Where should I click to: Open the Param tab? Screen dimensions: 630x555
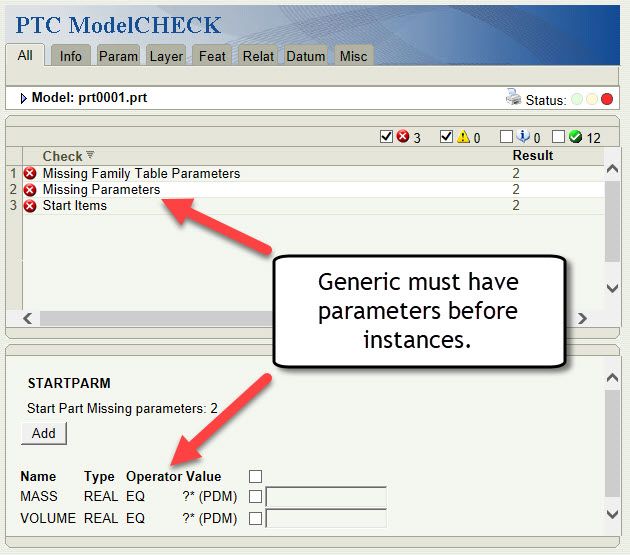point(118,56)
